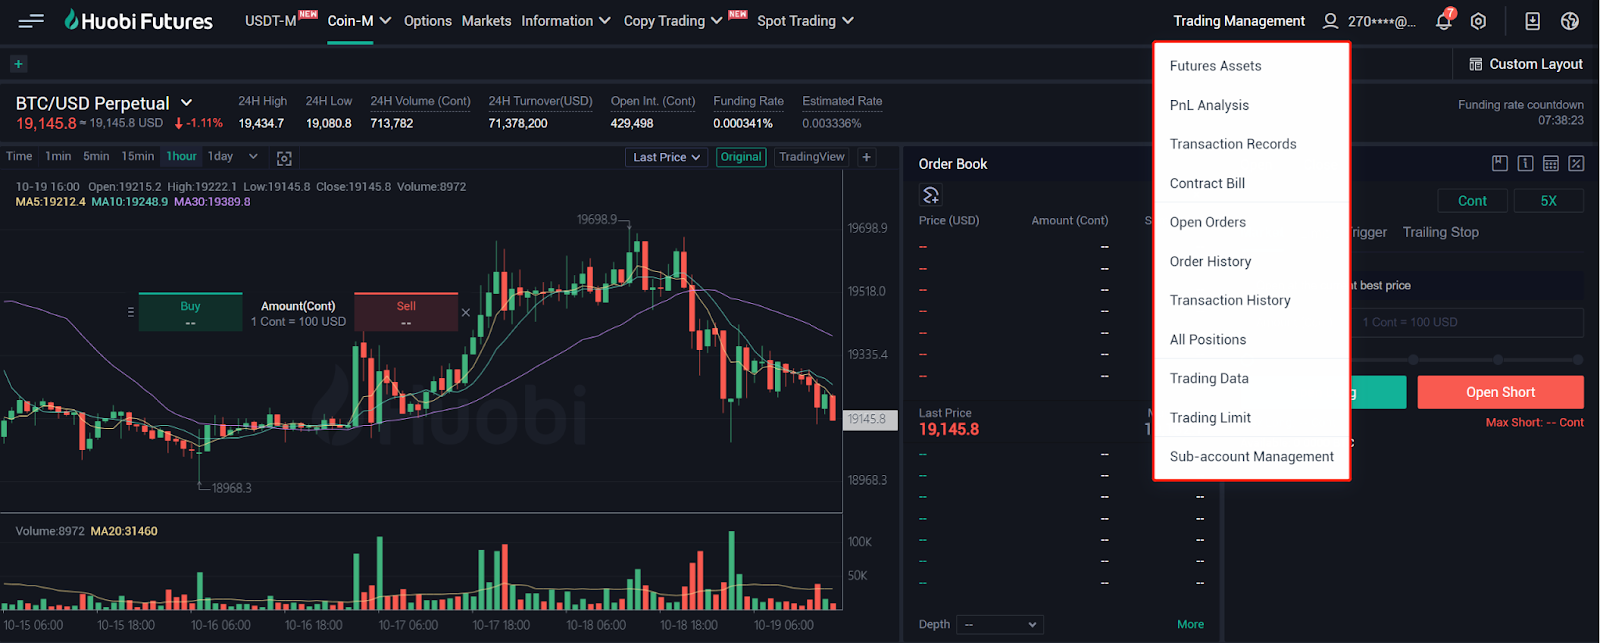Add a chart panel with the plus next to TradingView
Screen dimensions: 1600x643
(x=867, y=157)
